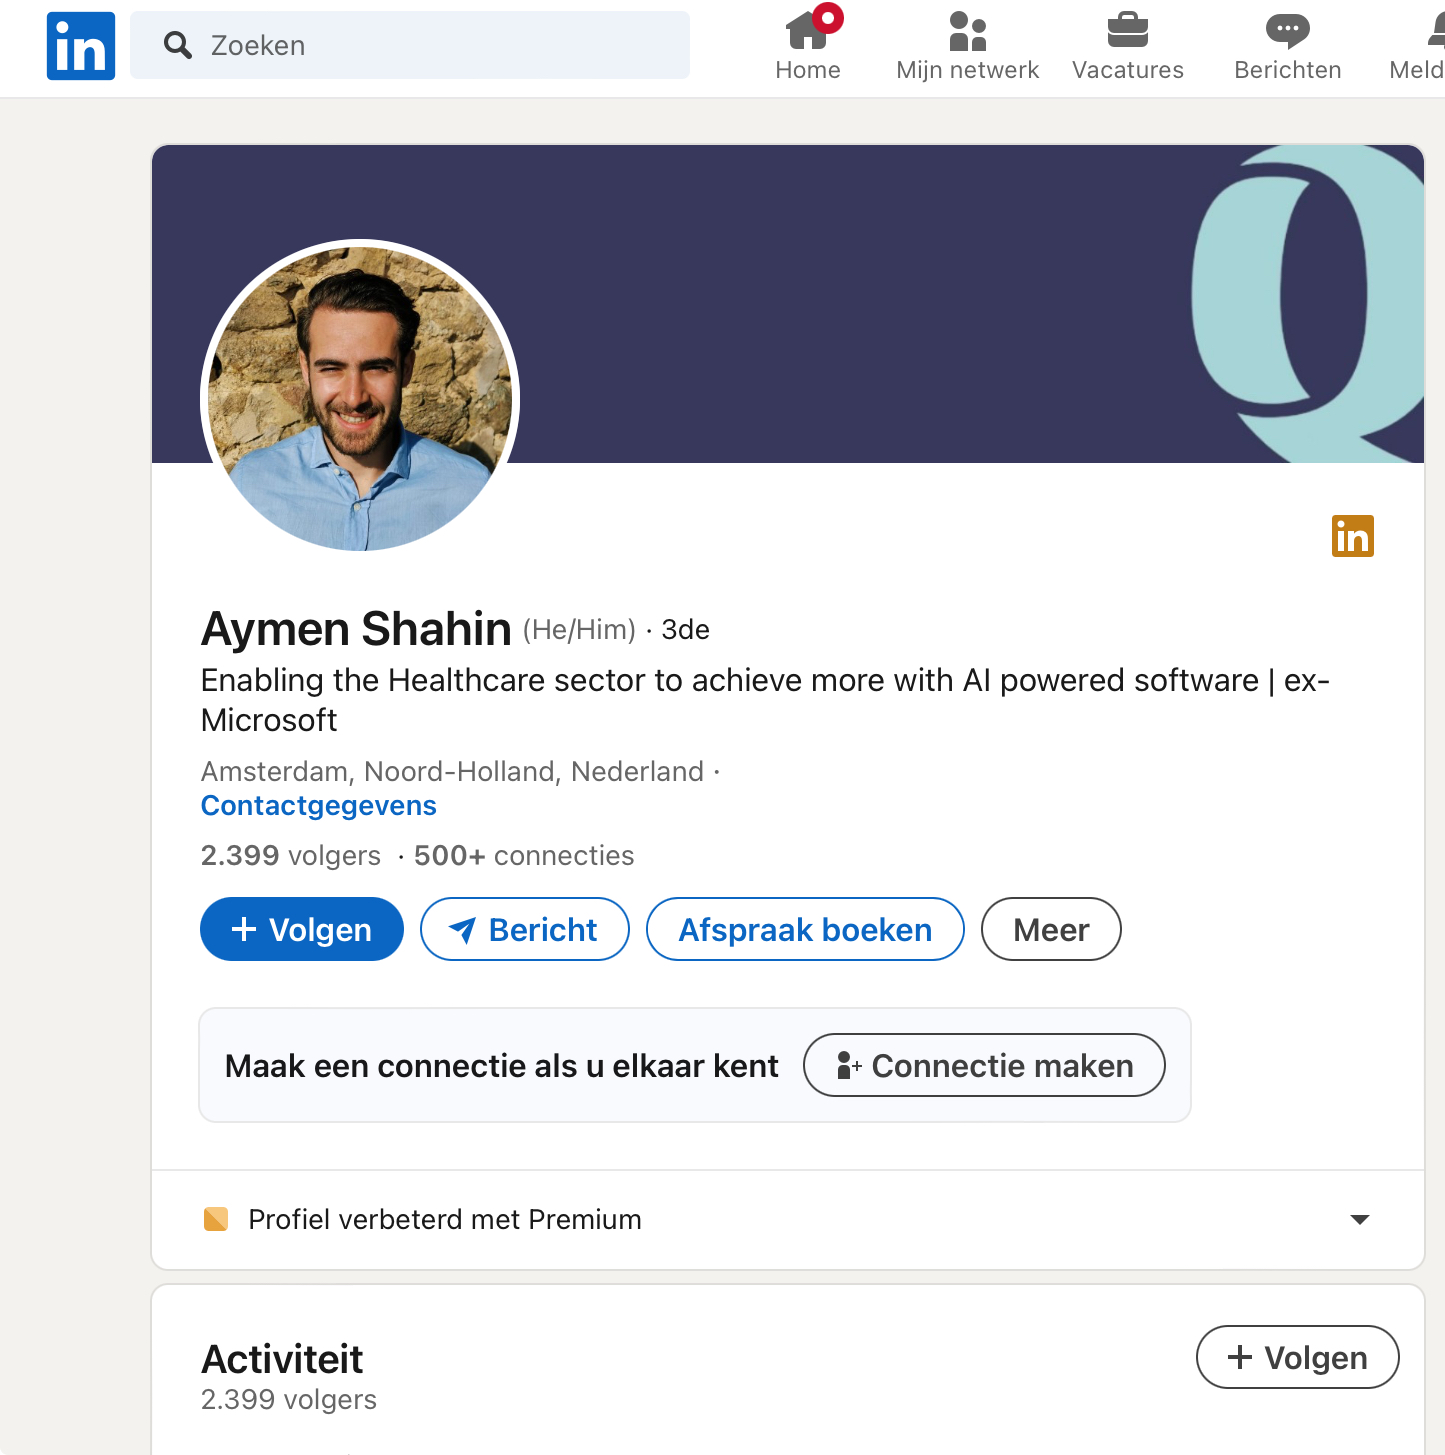Expand Profiel verbeterd met Premium arrow
Image resolution: width=1445 pixels, height=1455 pixels.
[x=1359, y=1219]
